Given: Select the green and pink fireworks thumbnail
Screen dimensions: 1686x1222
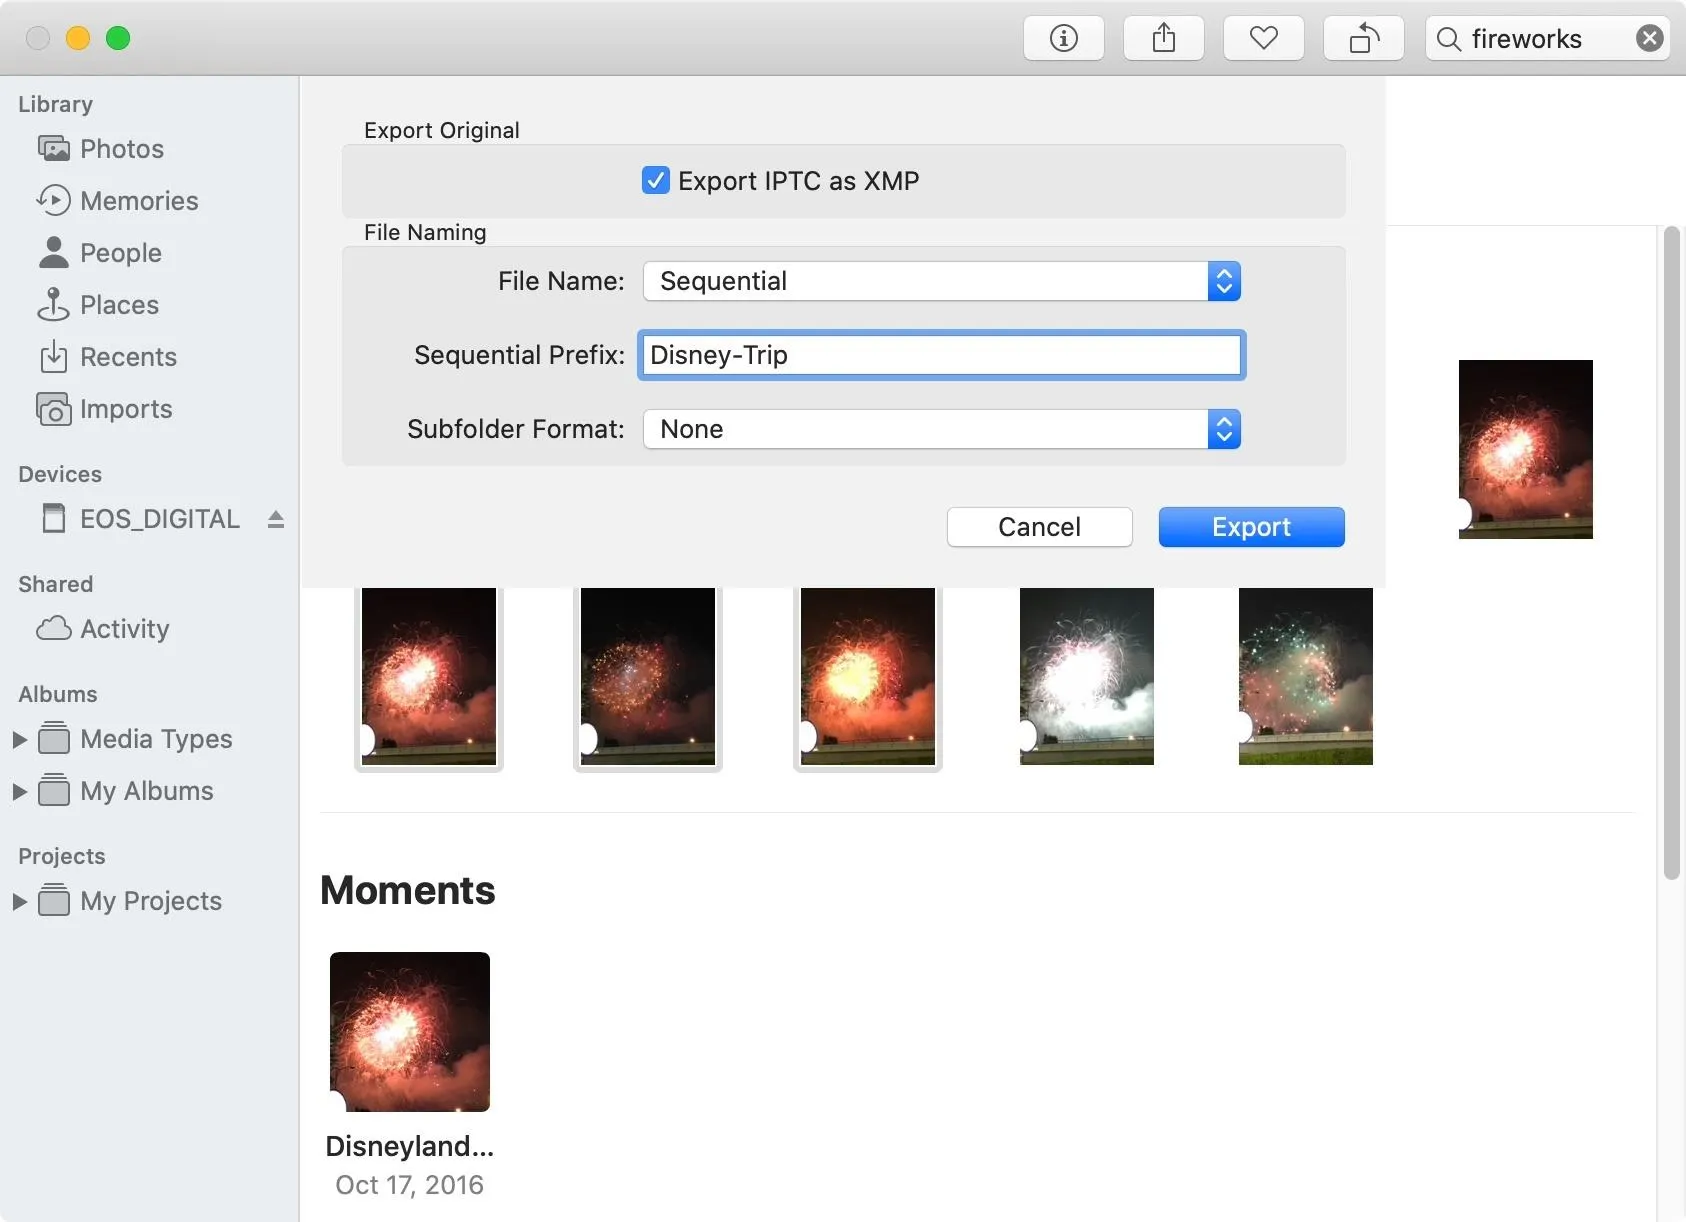Looking at the screenshot, I should point(1306,677).
